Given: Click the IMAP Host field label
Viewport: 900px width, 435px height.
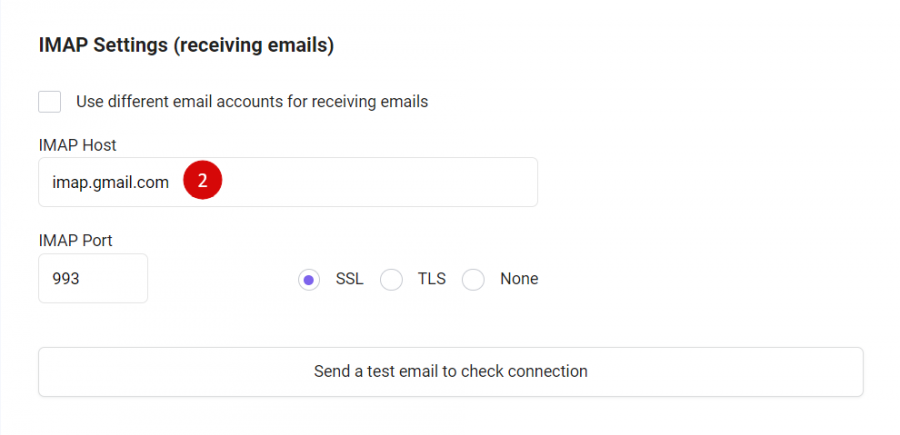Looking at the screenshot, I should coord(77,145).
